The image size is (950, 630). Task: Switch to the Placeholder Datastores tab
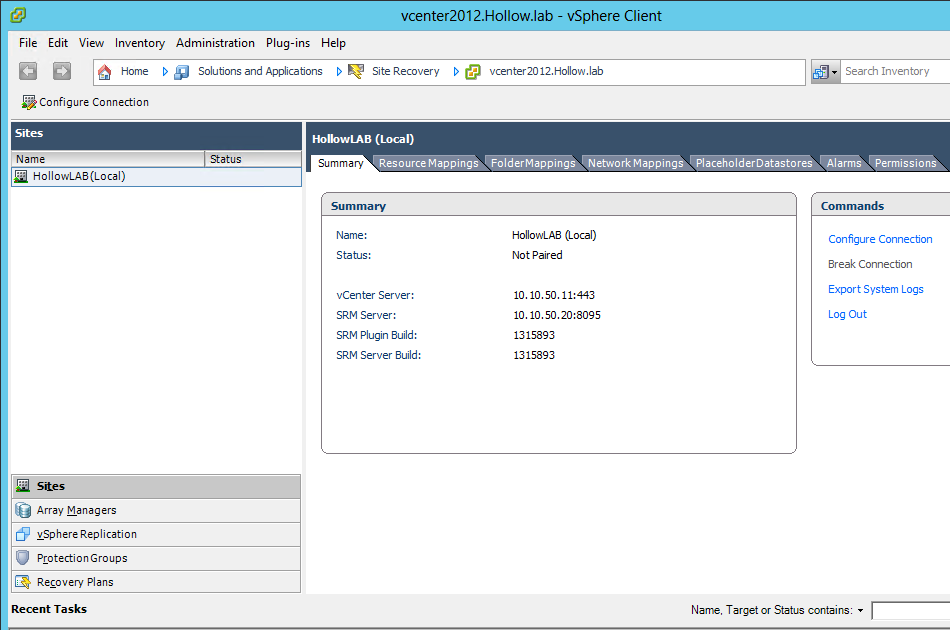click(x=754, y=163)
